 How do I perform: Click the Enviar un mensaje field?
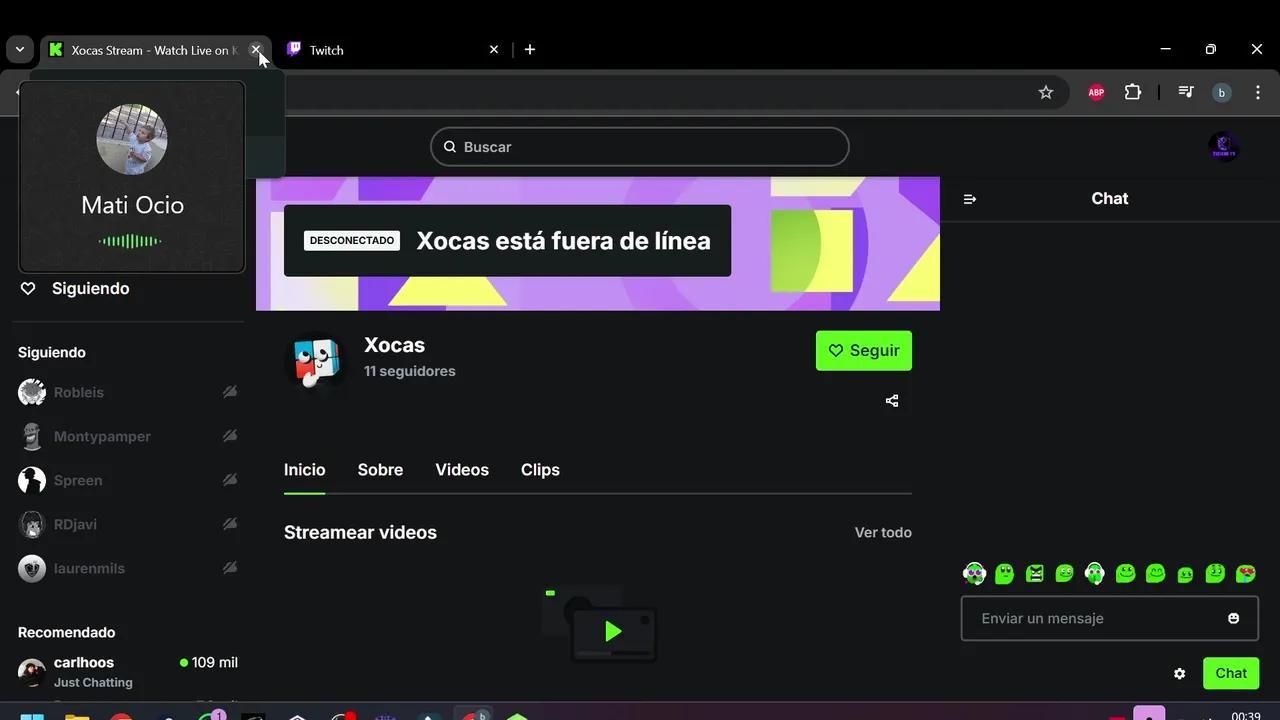[1110, 619]
